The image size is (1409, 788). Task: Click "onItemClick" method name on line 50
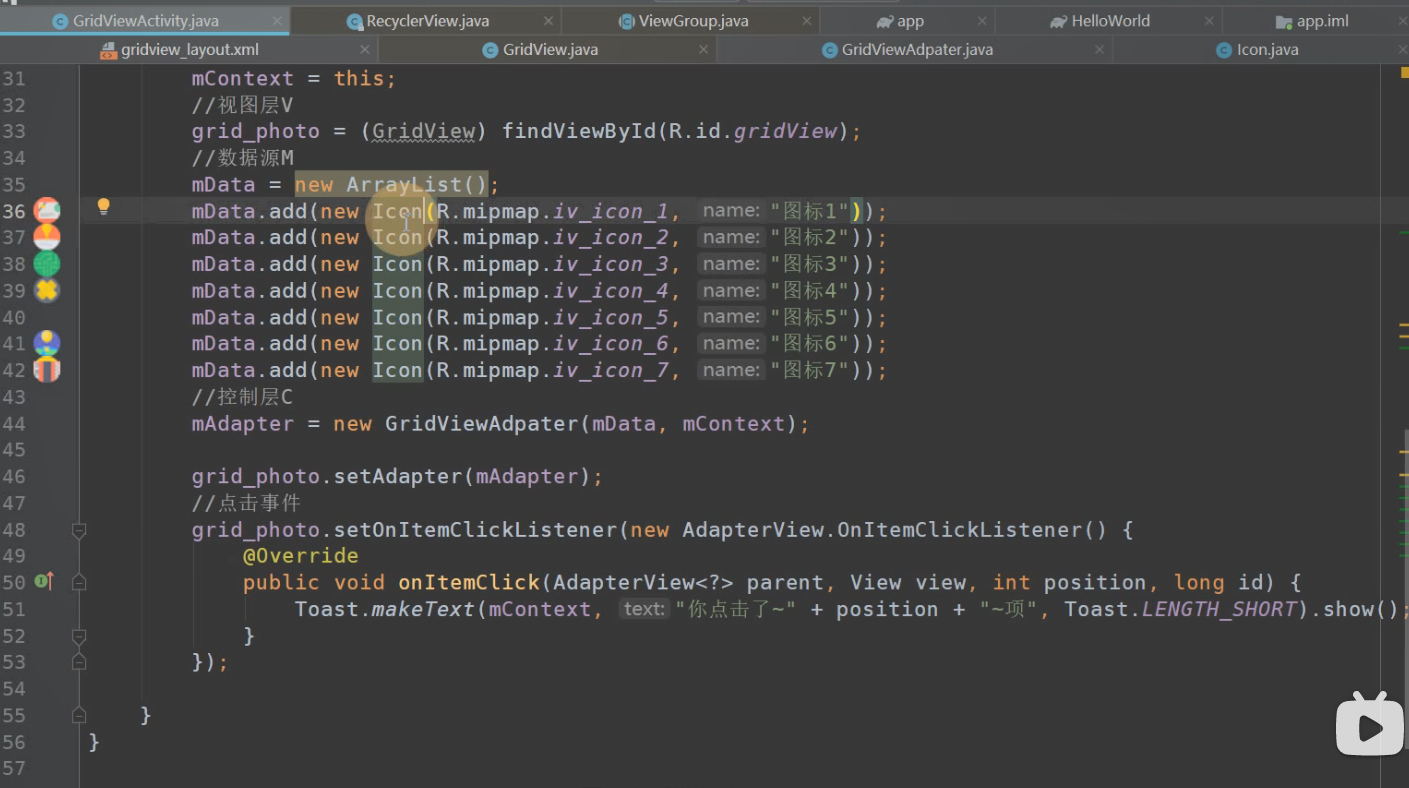469,582
